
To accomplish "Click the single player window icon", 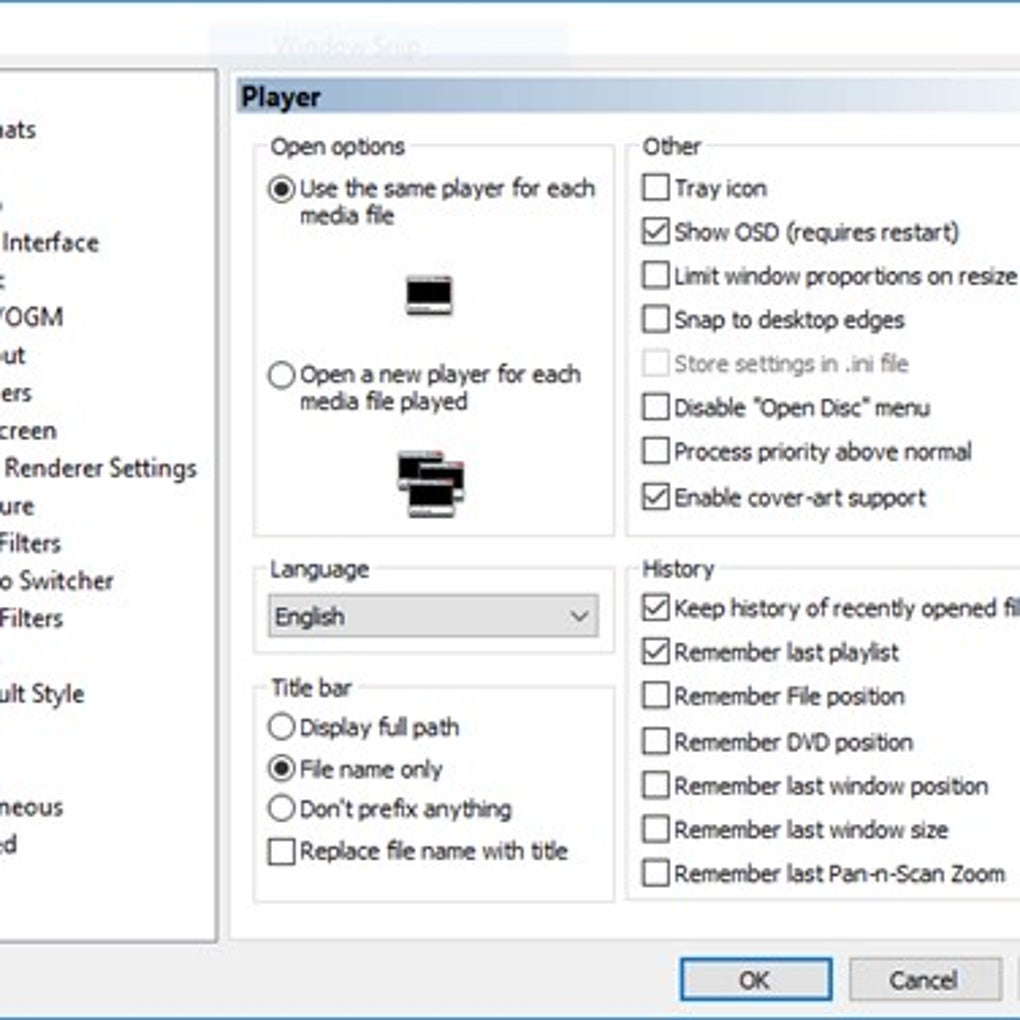I will (429, 295).
